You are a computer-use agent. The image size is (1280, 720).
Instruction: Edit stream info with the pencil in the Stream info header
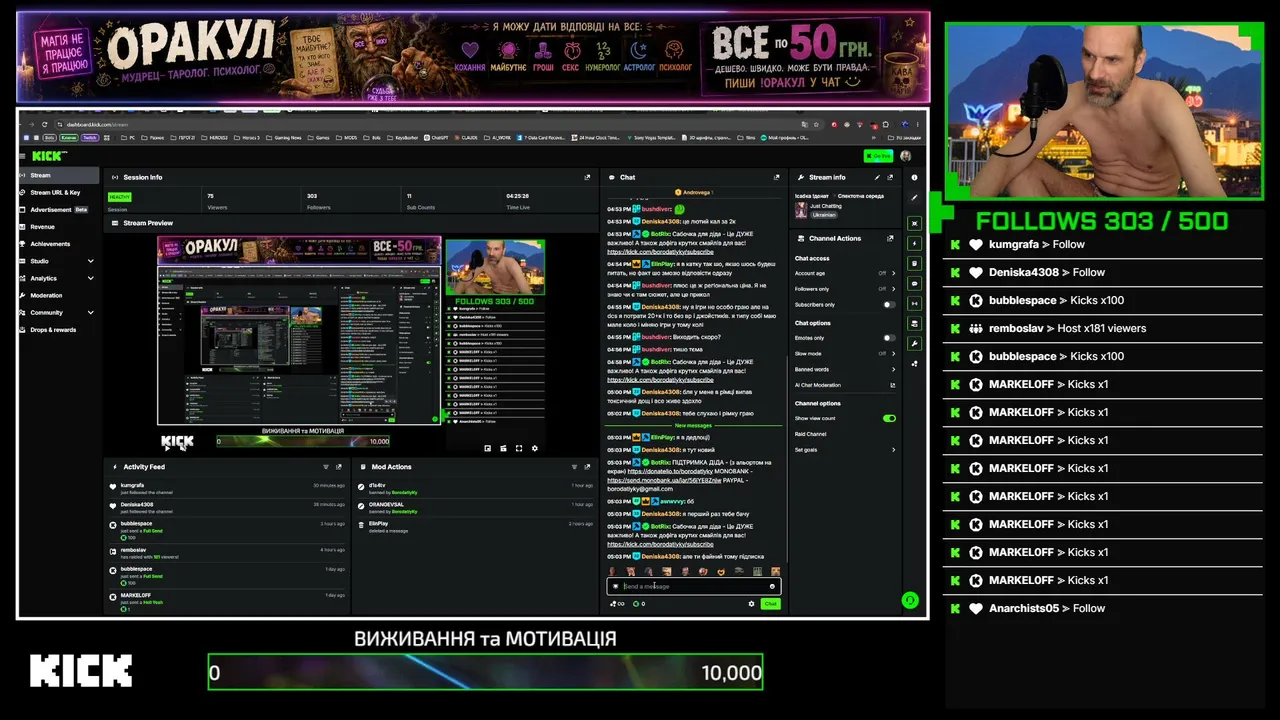(x=877, y=177)
